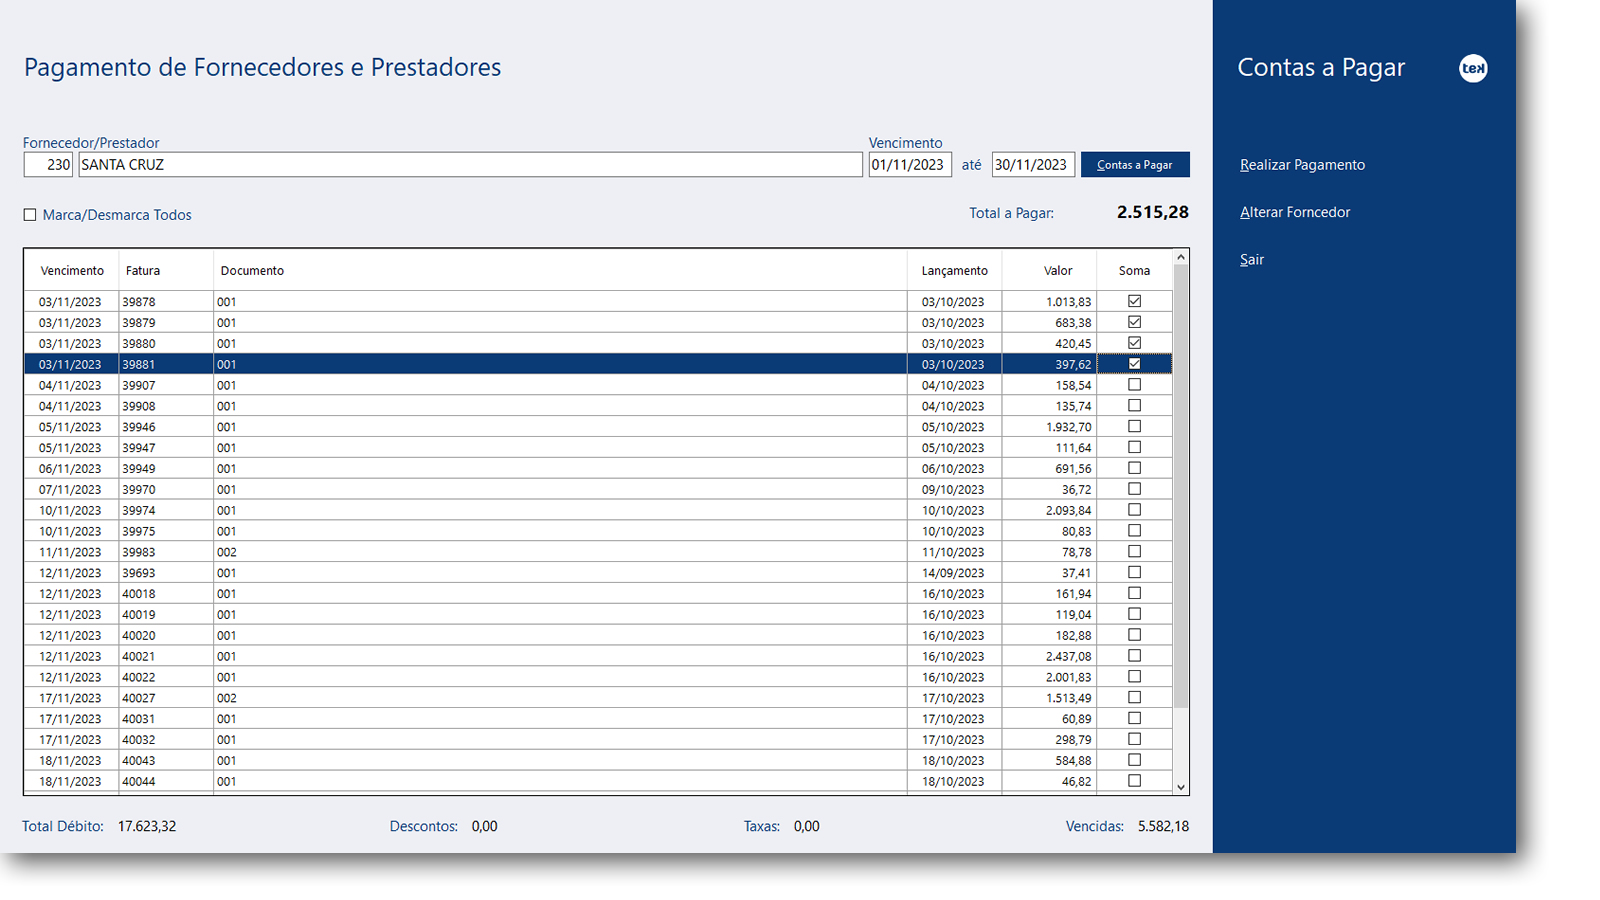Click the SANTA CRUZ supplier name field
The height and width of the screenshot is (900, 1600).
470,165
